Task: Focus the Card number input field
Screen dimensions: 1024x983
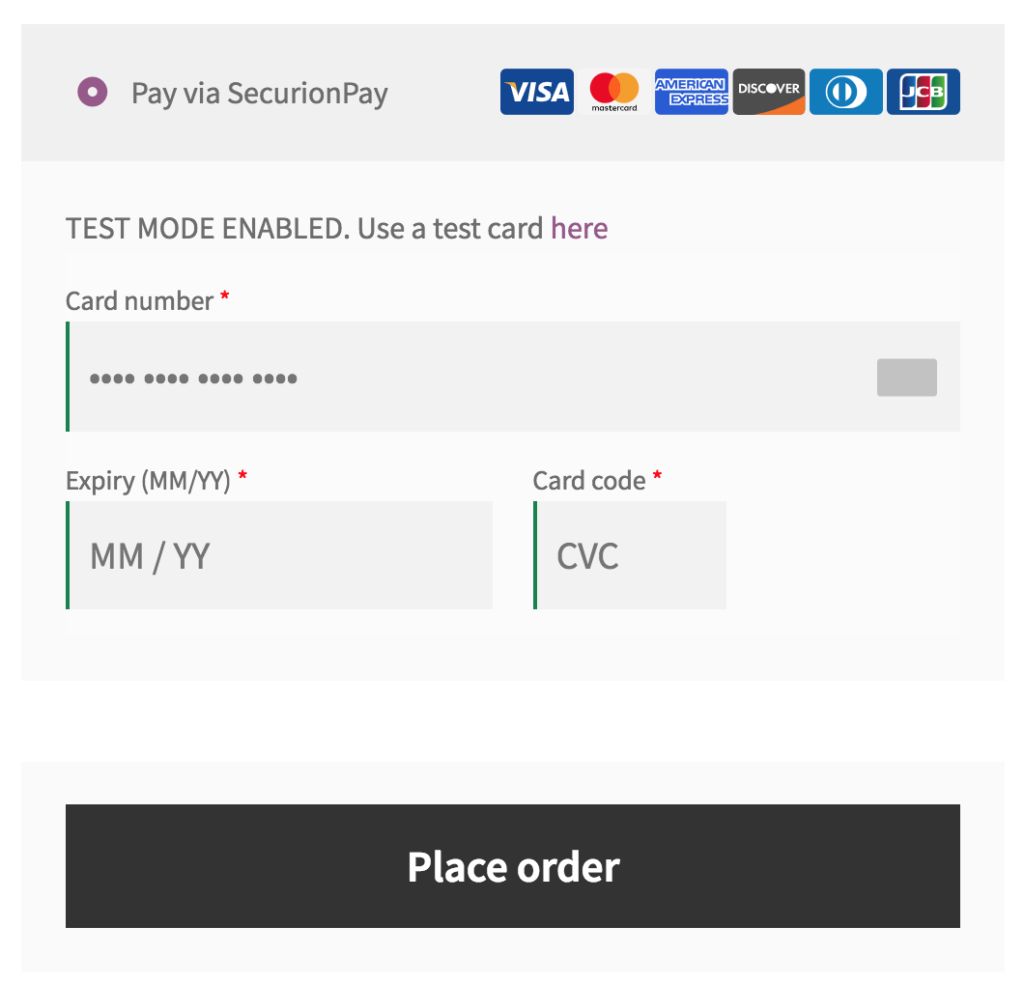Action: [470, 377]
